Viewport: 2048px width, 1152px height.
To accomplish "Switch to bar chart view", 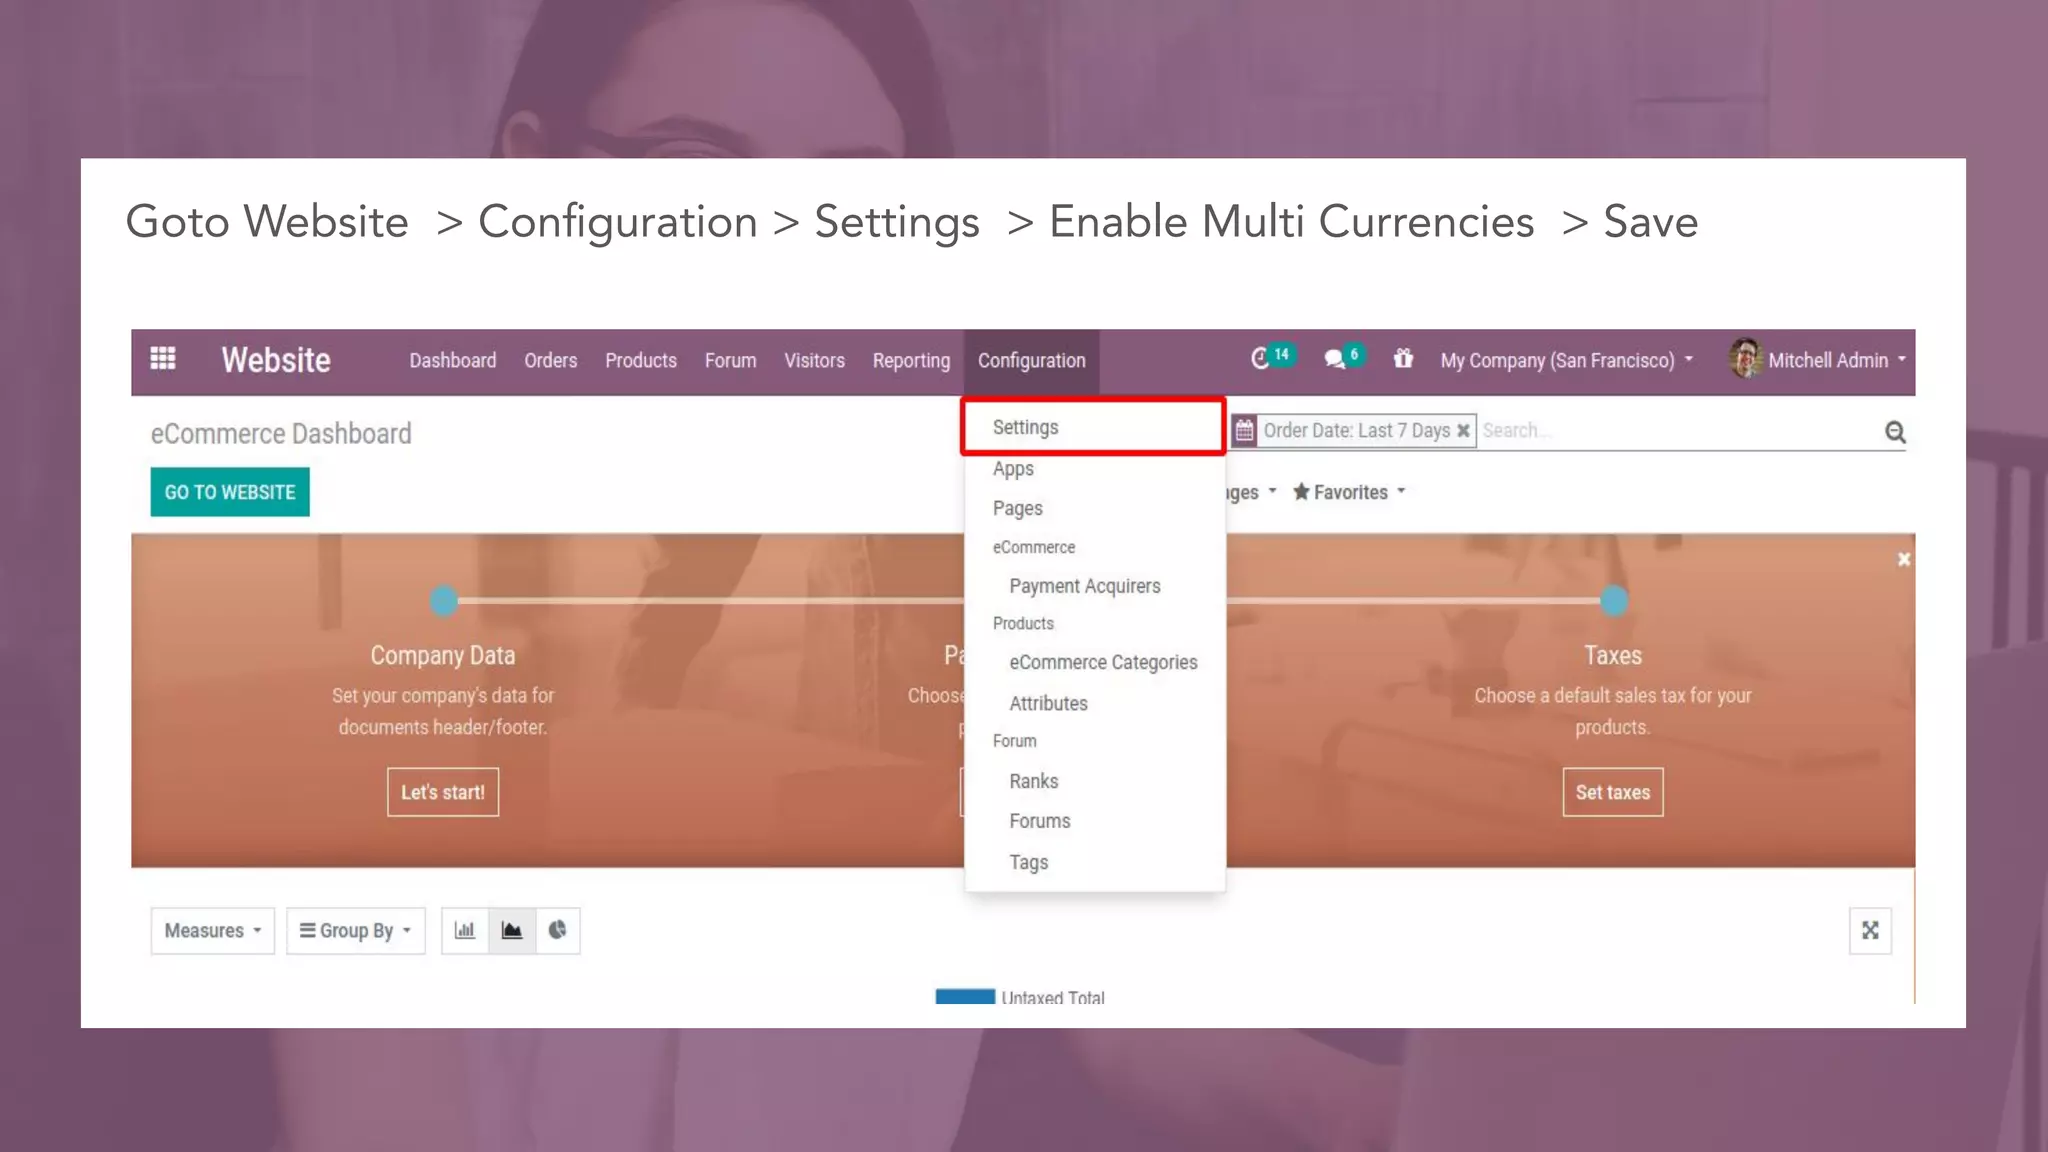I will click(x=465, y=931).
